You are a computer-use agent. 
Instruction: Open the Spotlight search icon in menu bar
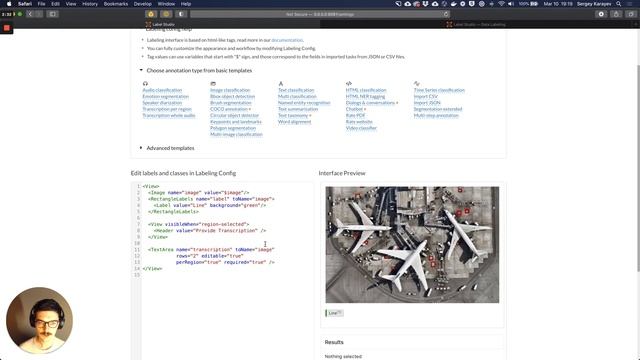619,4
